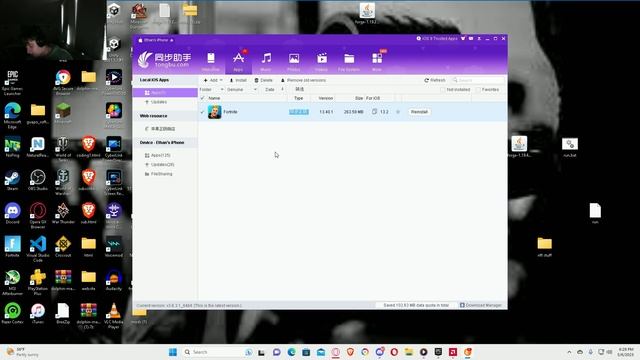
Task: Select Apps under Local iOS Apps
Action: (x=165, y=93)
